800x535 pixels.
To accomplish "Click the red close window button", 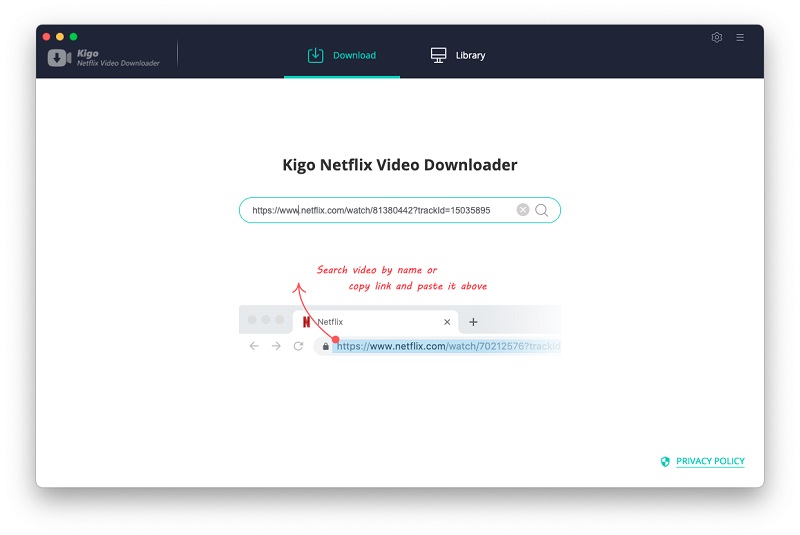I will coord(46,37).
